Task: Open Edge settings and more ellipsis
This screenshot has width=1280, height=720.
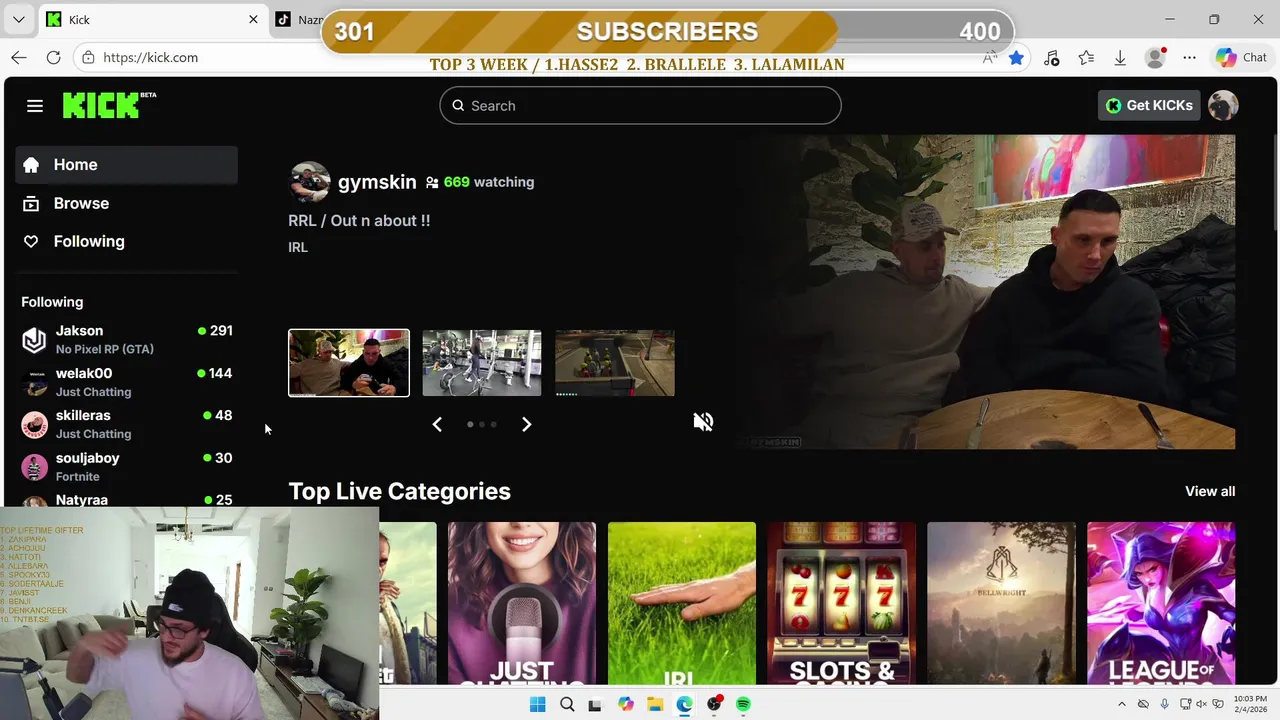Action: (x=1189, y=58)
